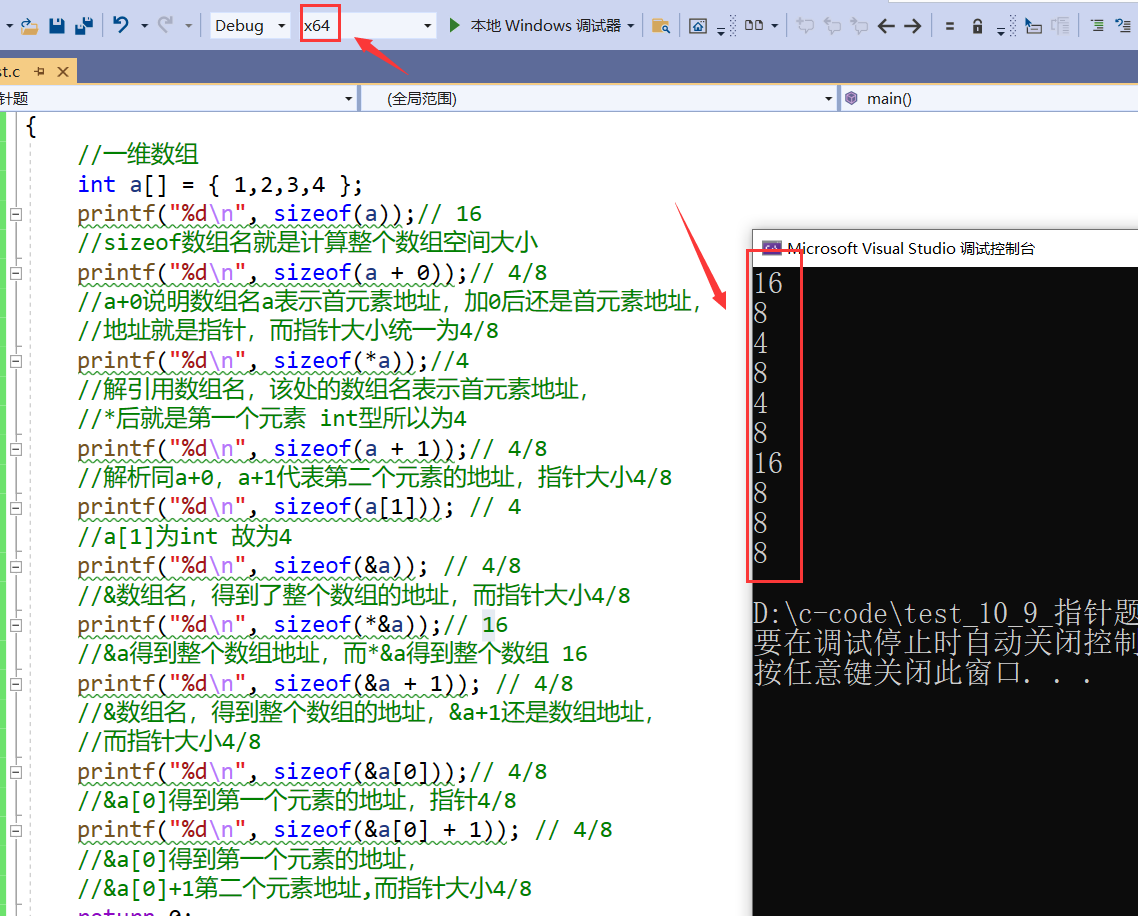Collapse outlining at sizeof(a) line

(16, 214)
